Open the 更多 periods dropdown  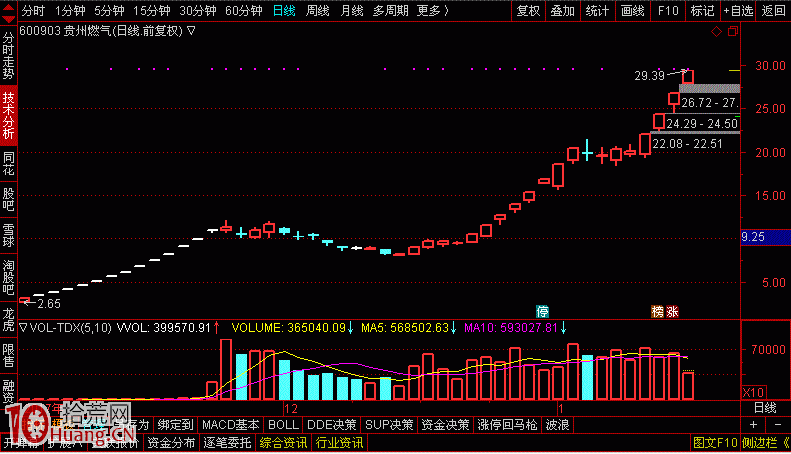pos(433,11)
